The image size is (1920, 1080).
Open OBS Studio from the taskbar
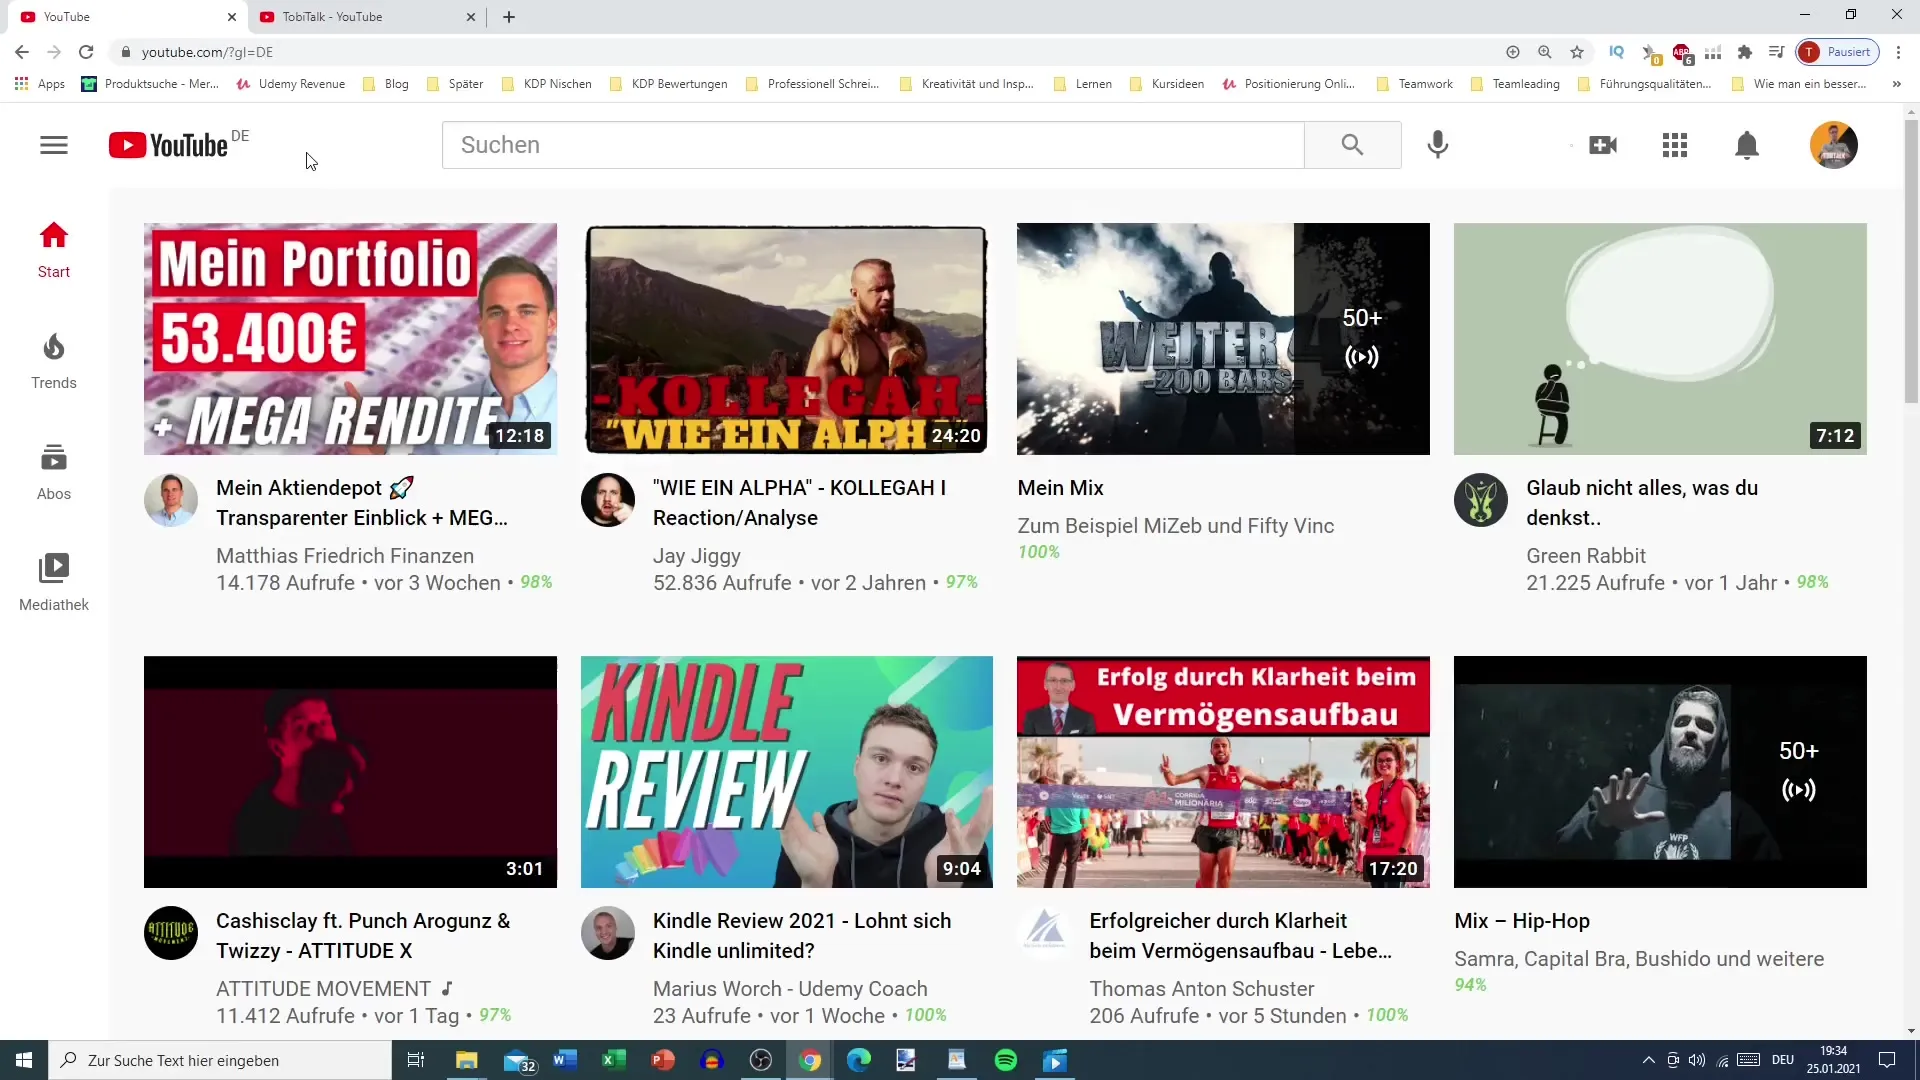(761, 1060)
